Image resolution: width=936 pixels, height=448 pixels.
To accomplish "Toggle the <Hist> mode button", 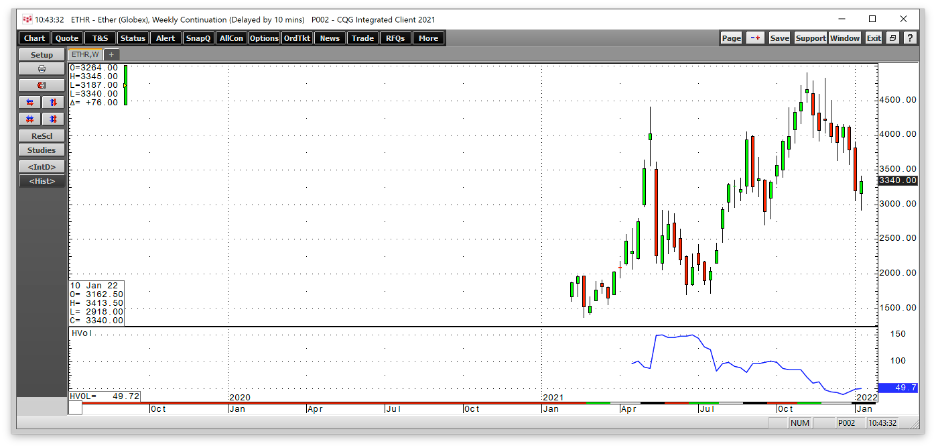I will pos(41,182).
